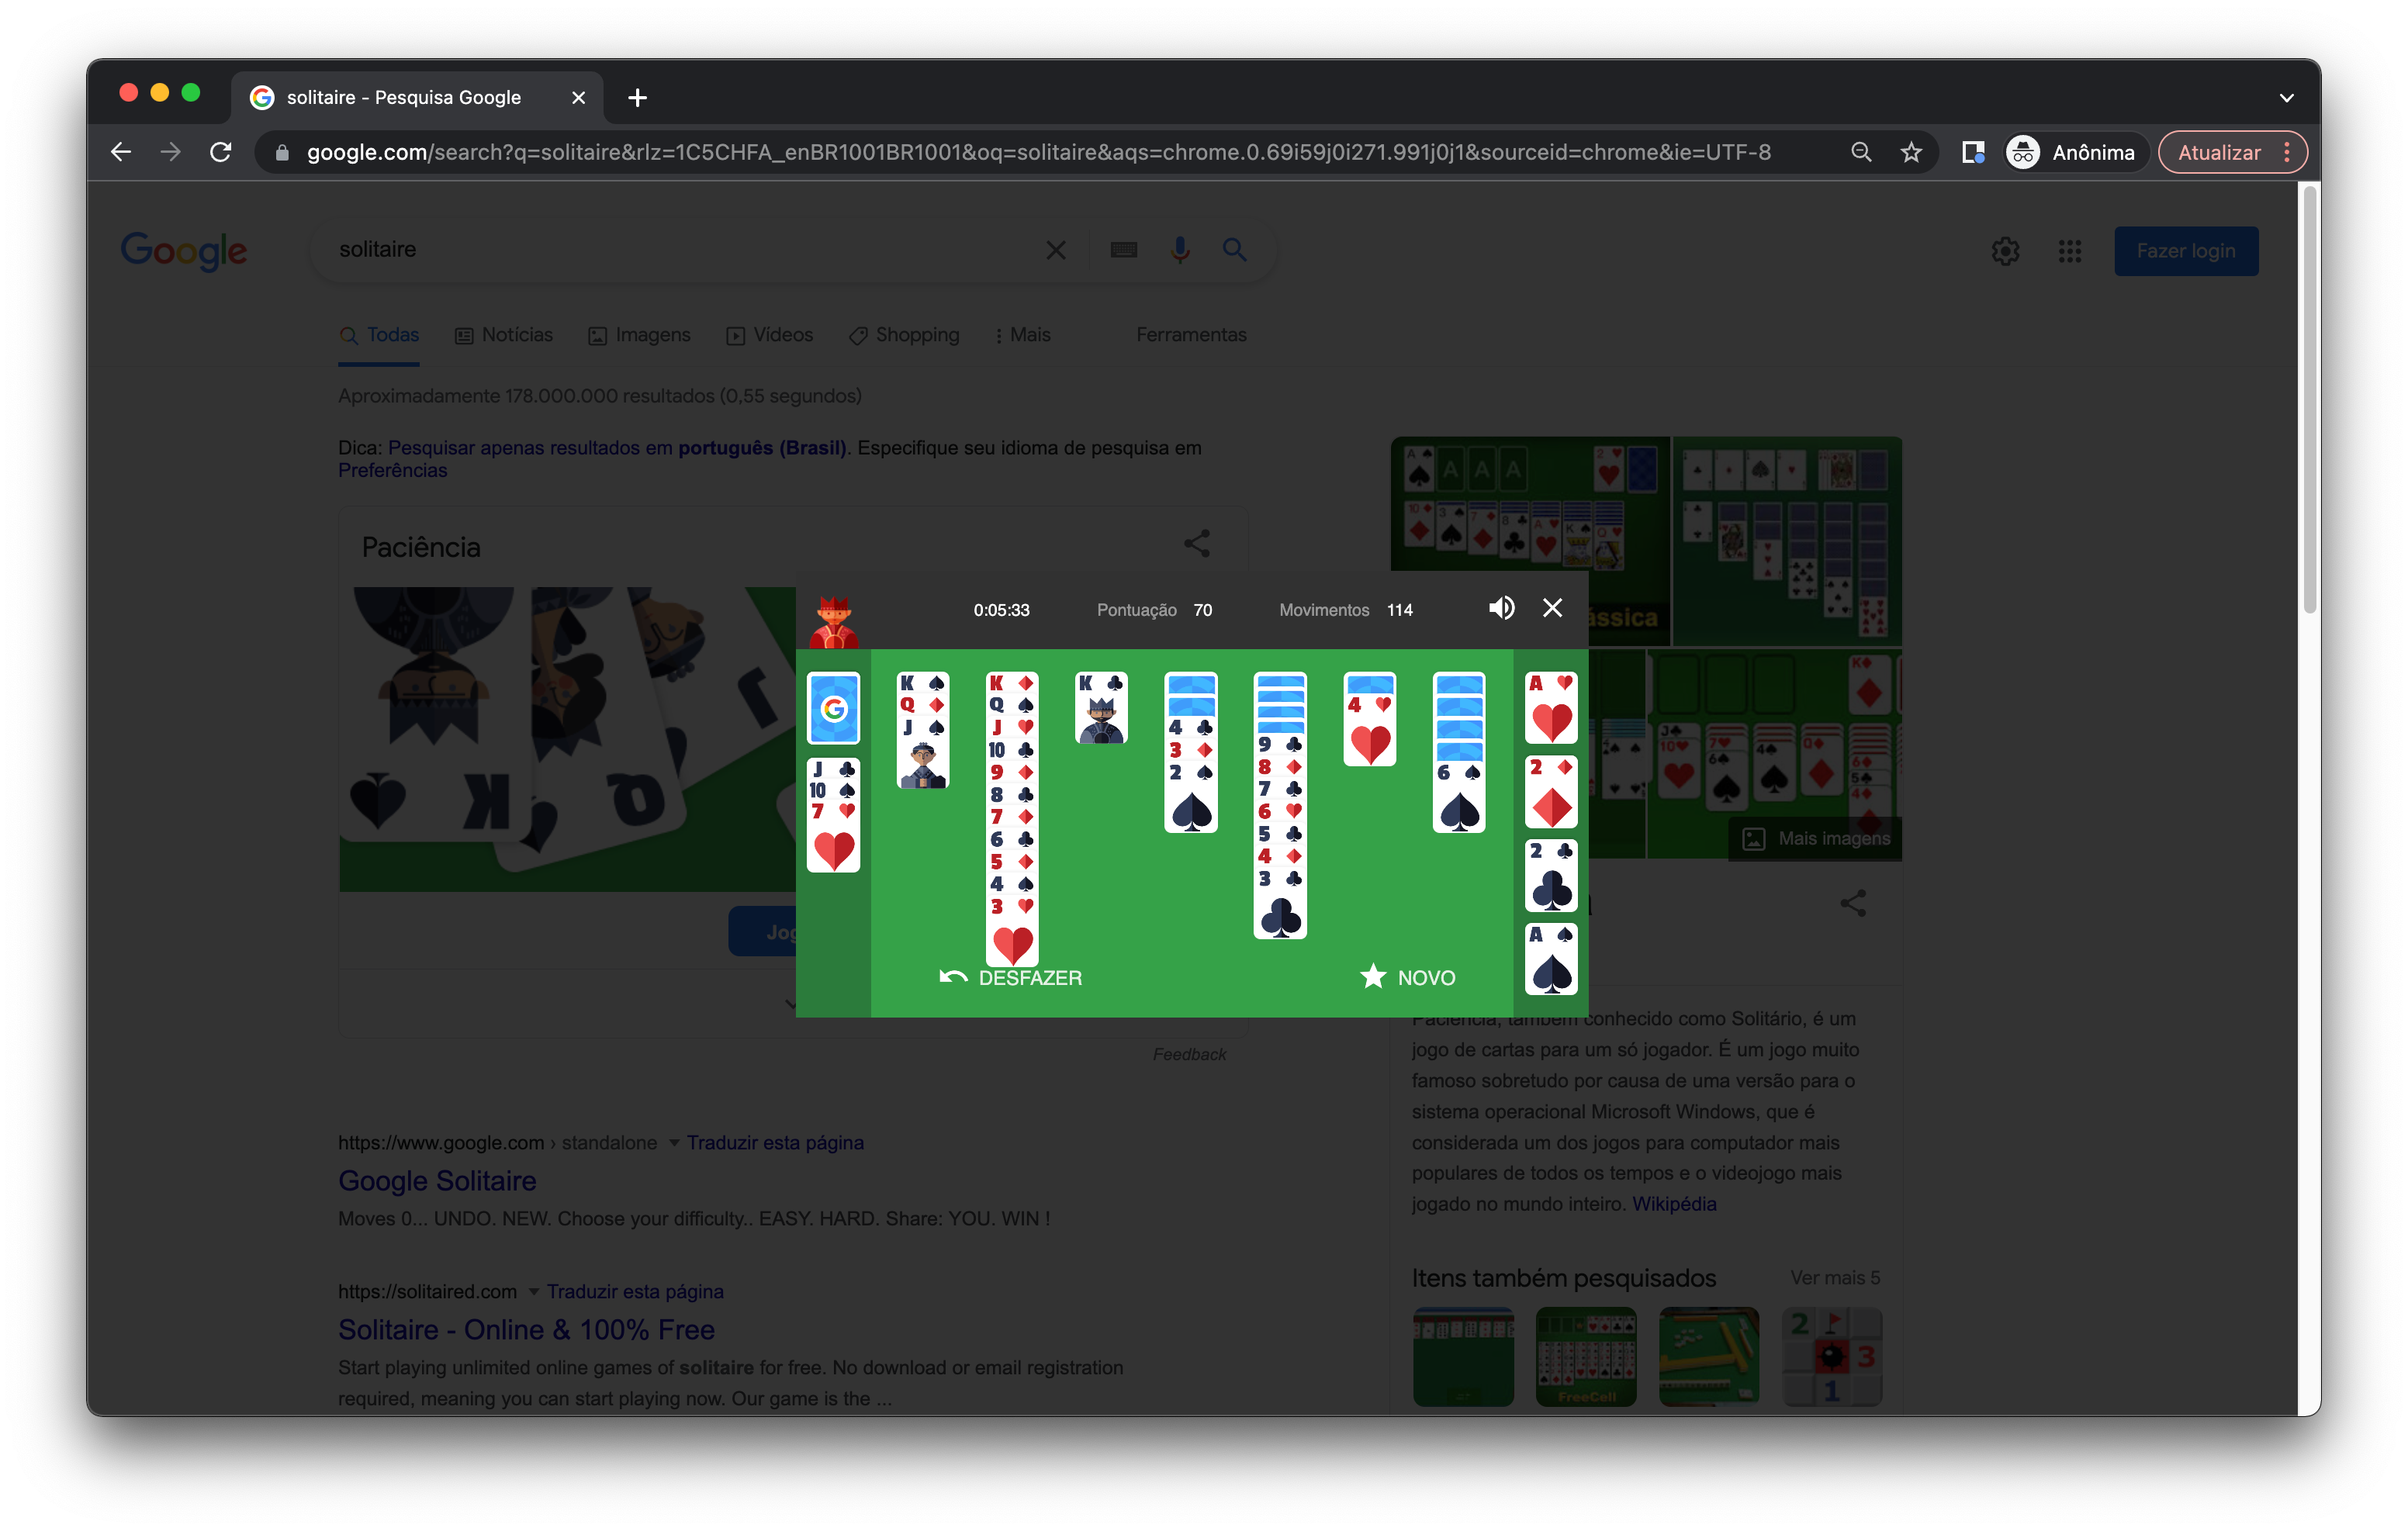
Task: Open the Mais menu
Action: (x=1022, y=335)
